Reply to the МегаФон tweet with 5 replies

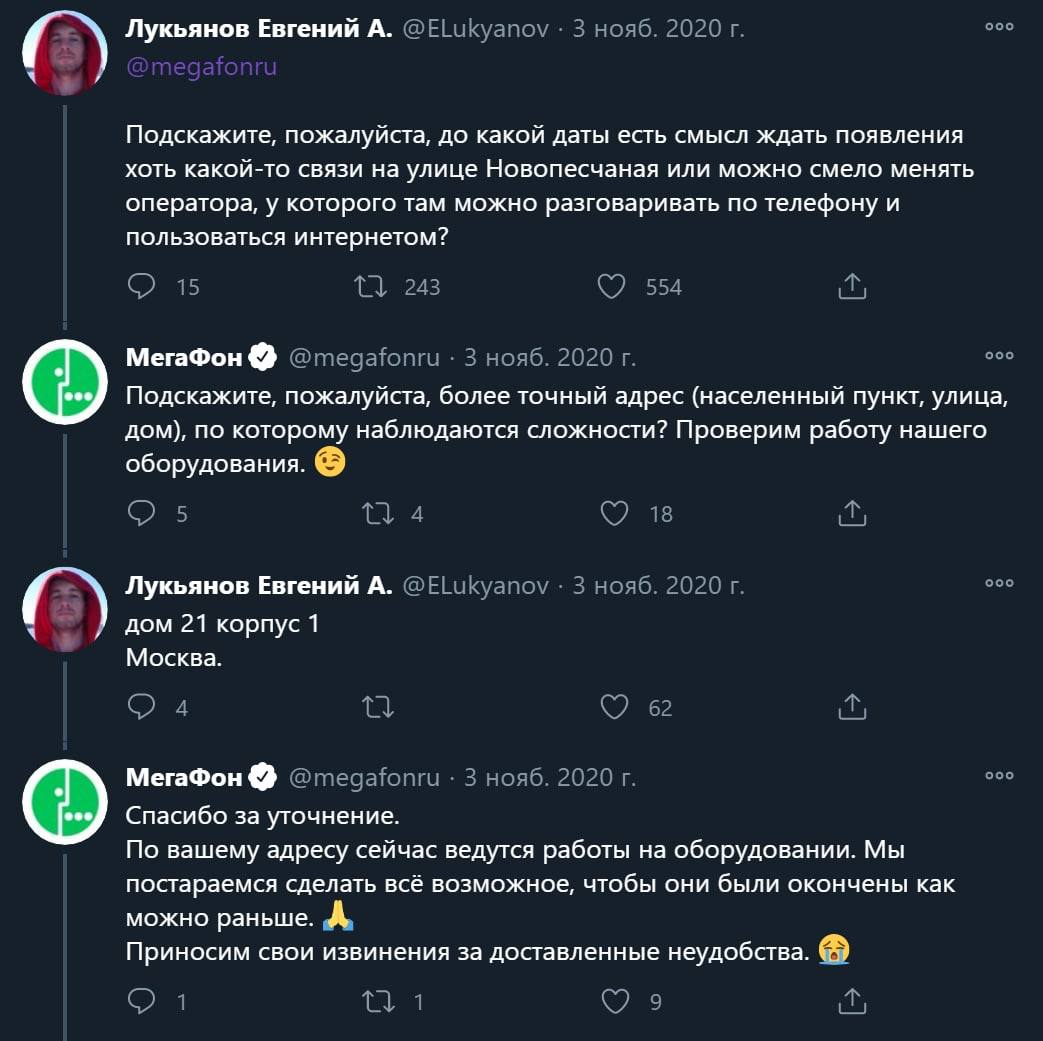141,513
